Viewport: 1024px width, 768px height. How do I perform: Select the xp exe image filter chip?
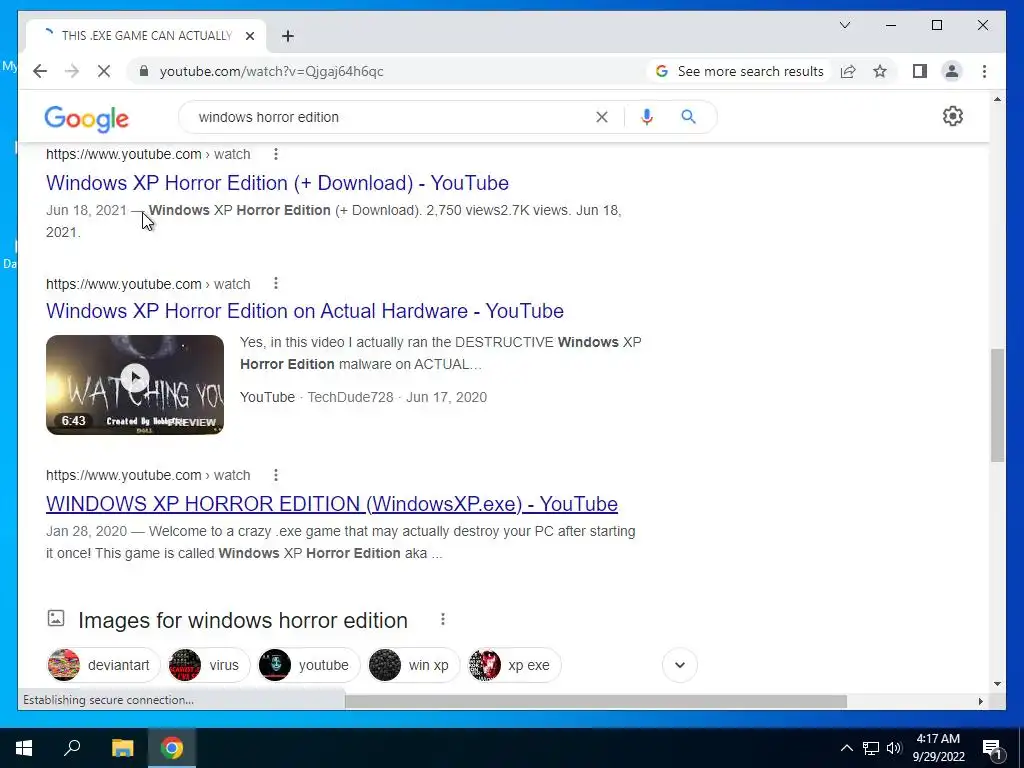[x=514, y=665]
